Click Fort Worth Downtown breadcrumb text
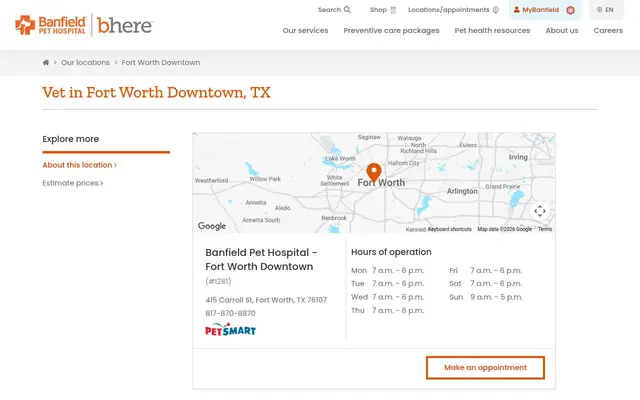Viewport: 640px width, 400px height. (161, 62)
